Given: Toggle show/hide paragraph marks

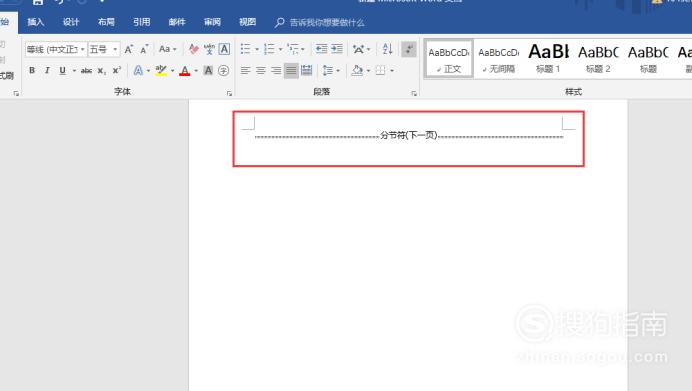Looking at the screenshot, I should click(x=409, y=49).
